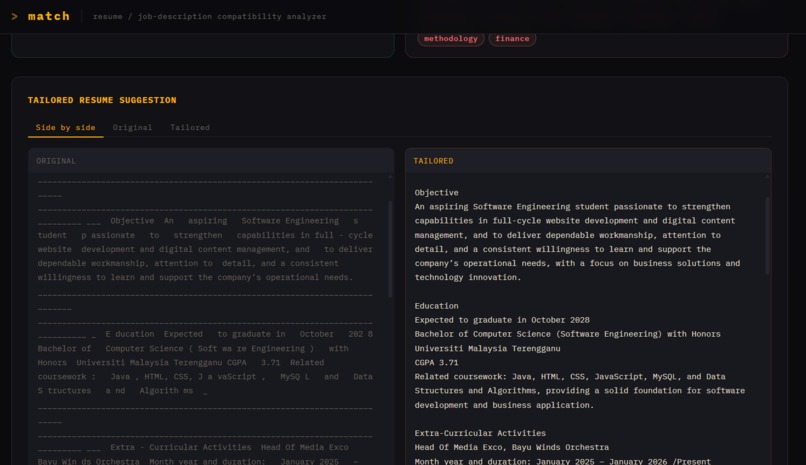Click 'Expected to graduate in October 2028'

502,320
